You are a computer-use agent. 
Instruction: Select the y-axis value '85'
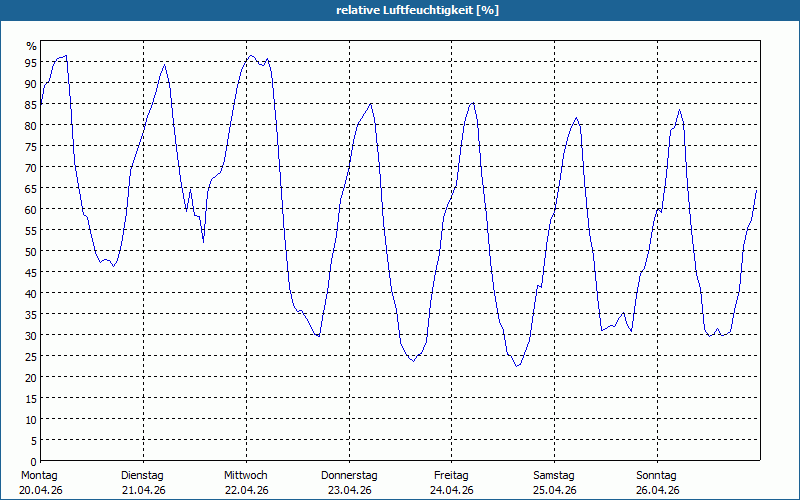pyautogui.click(x=31, y=105)
